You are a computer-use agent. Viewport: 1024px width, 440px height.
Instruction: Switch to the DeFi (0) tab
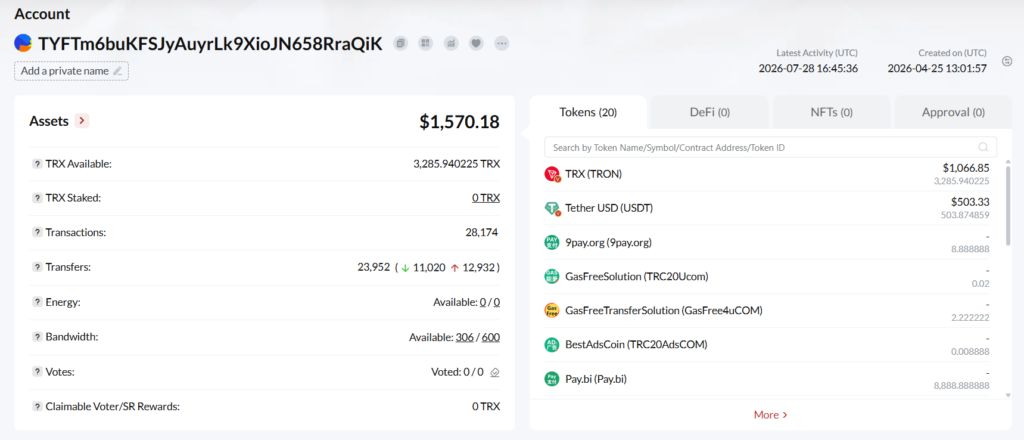coord(710,112)
